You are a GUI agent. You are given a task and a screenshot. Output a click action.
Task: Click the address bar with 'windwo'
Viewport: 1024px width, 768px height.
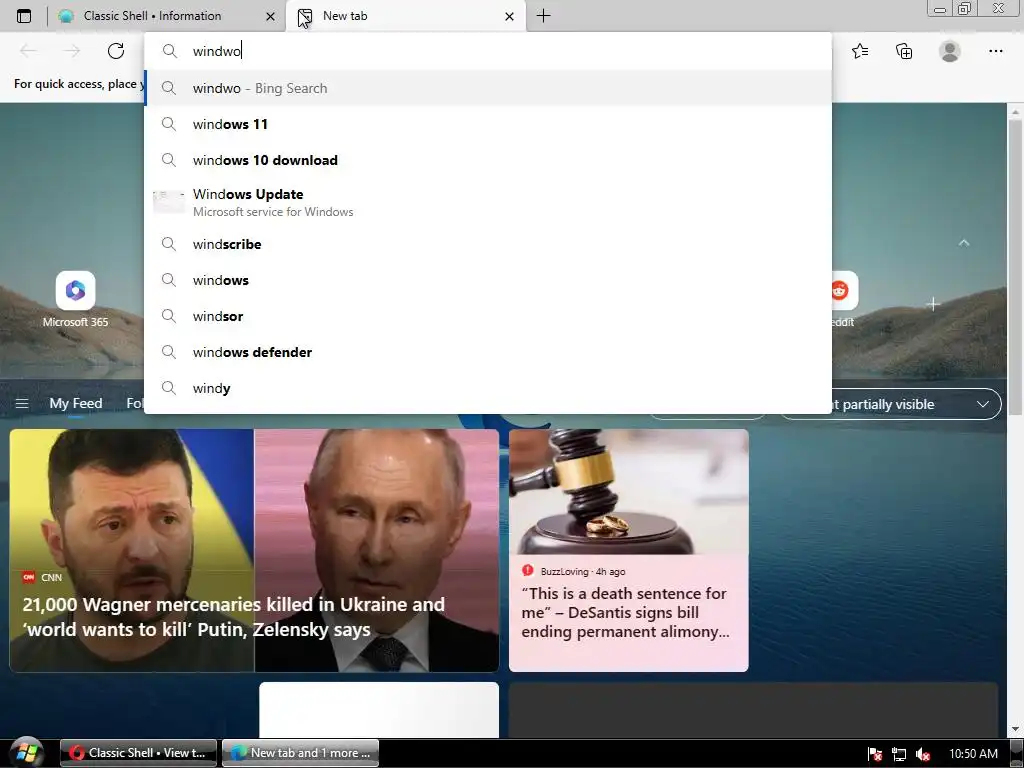point(488,51)
